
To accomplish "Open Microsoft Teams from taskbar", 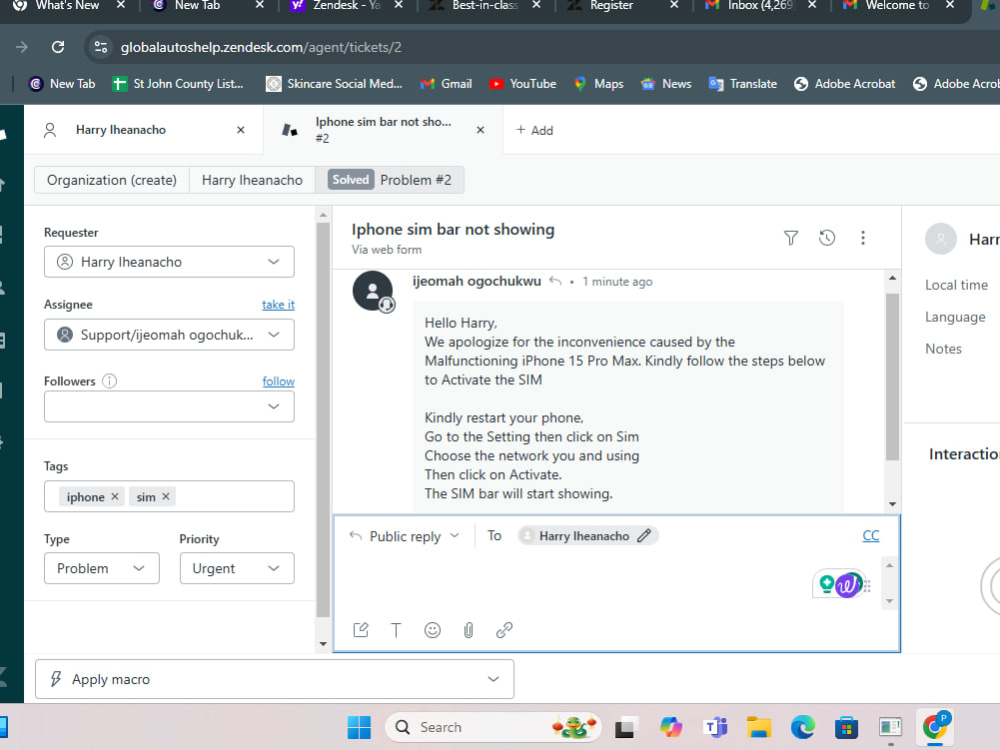I will [x=716, y=727].
